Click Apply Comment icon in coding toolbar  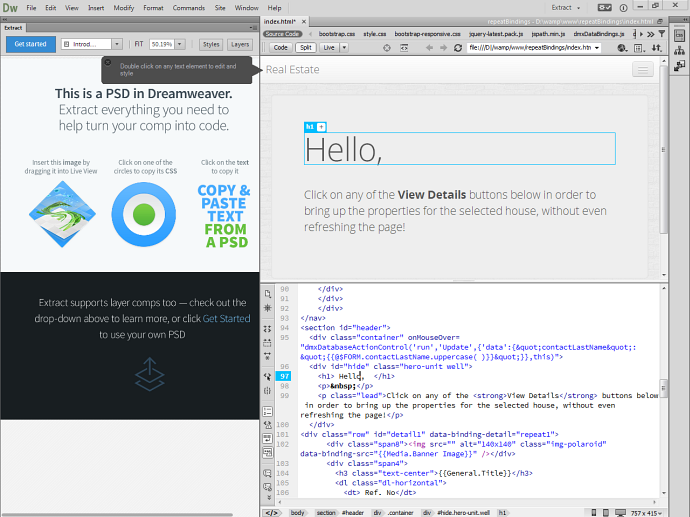coord(268,473)
